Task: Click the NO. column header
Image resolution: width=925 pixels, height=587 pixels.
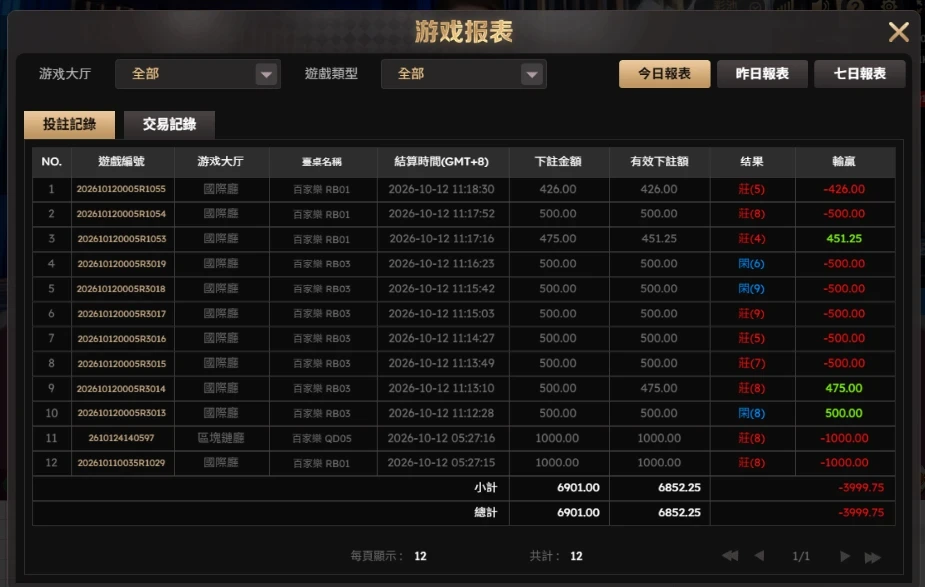Action: coord(51,162)
